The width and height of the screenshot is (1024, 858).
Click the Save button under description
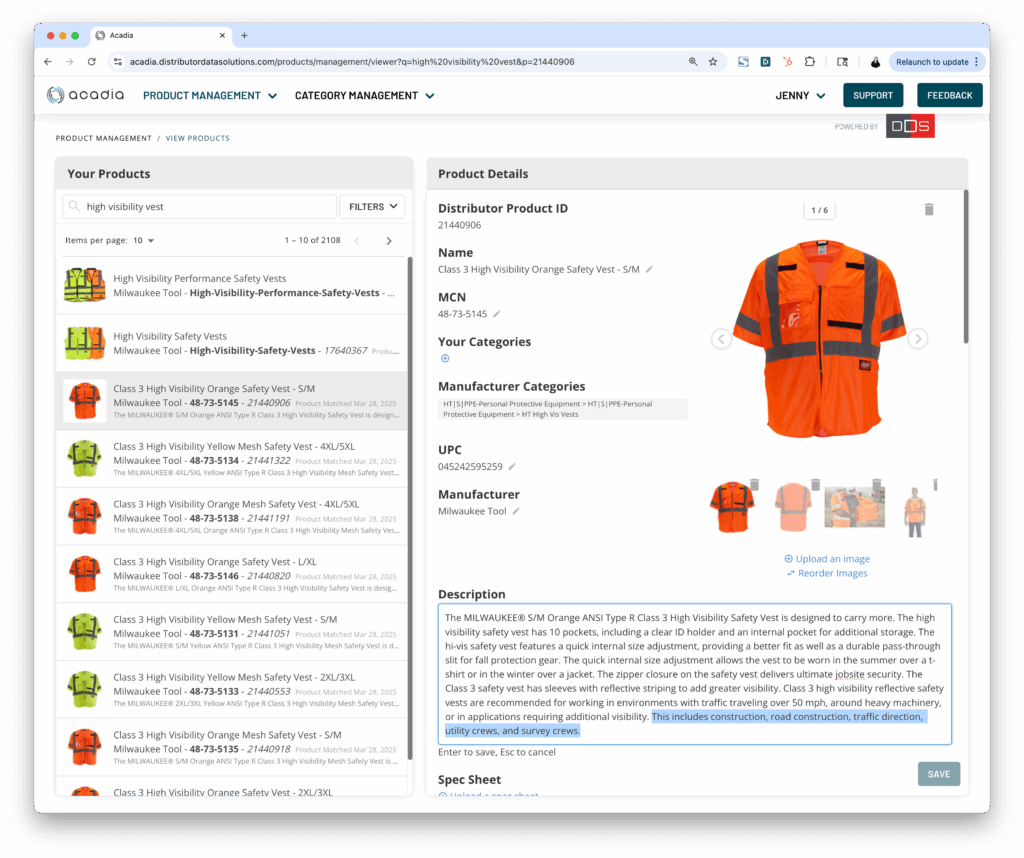[938, 774]
